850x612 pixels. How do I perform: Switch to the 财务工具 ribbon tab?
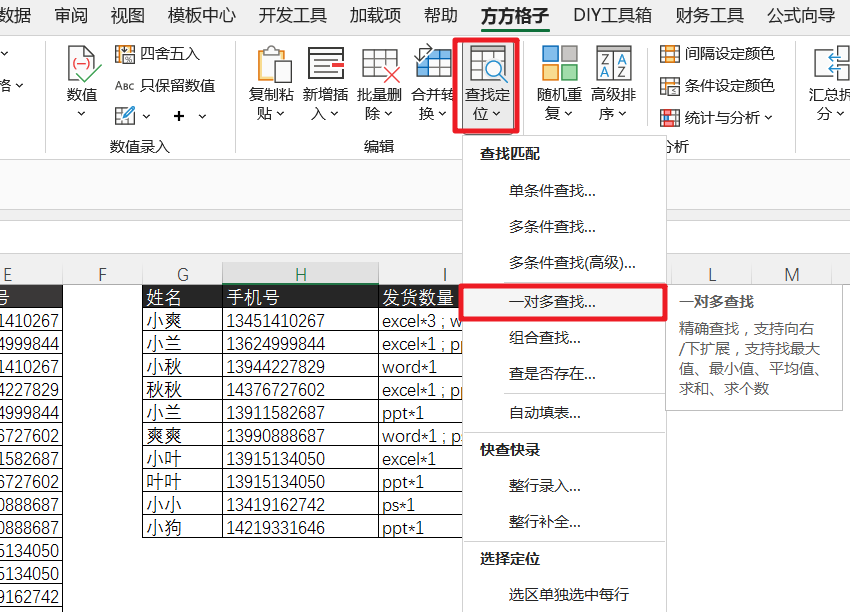click(x=709, y=15)
